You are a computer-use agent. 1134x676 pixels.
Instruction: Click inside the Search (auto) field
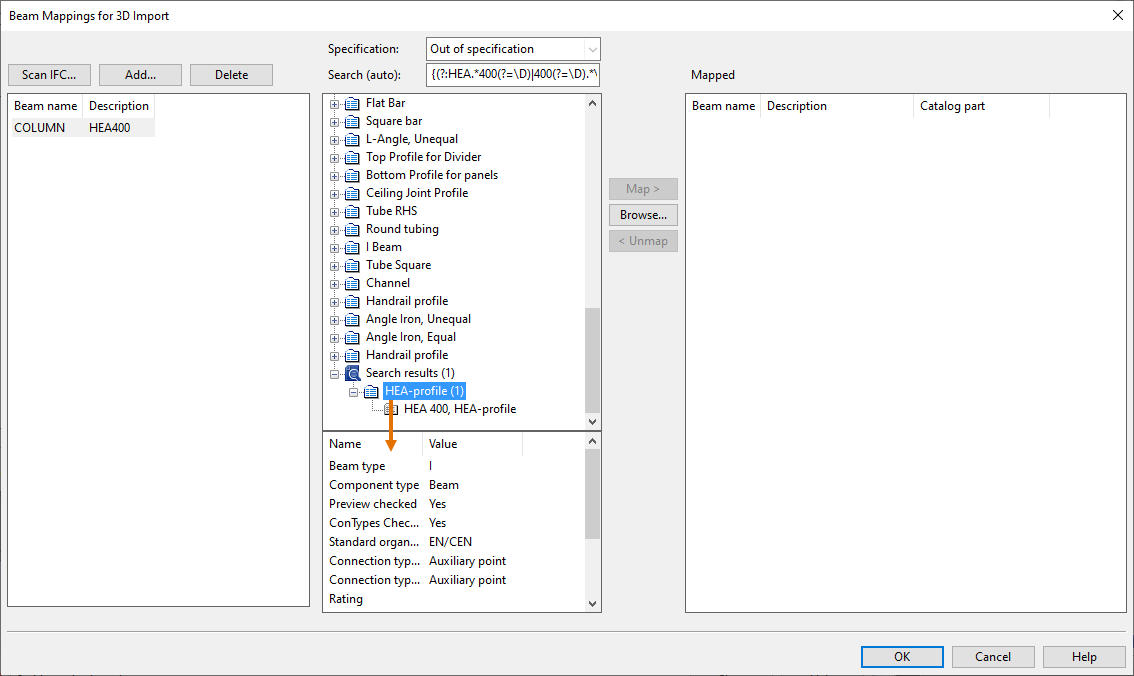coord(513,75)
